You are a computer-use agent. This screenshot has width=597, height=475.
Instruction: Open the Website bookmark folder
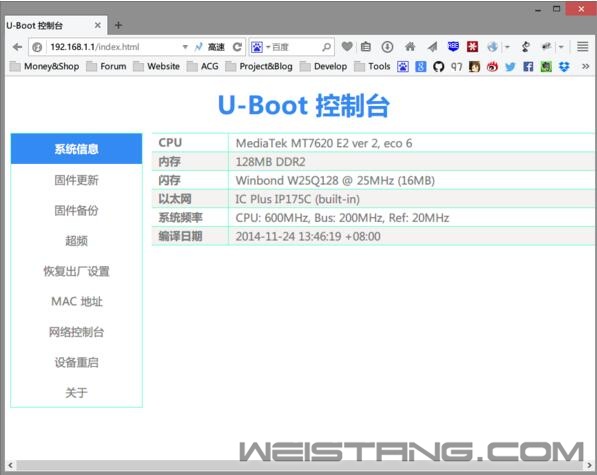tap(156, 67)
